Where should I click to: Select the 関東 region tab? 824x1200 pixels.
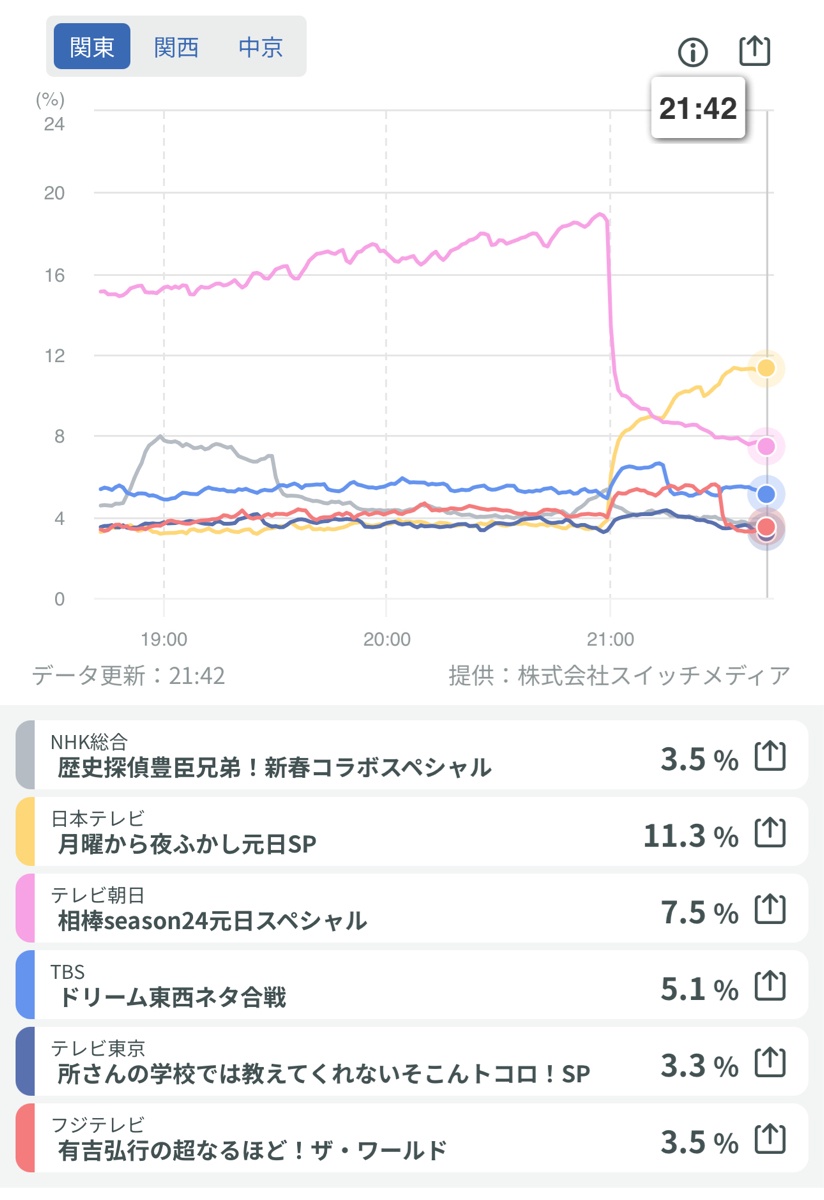[x=92, y=47]
